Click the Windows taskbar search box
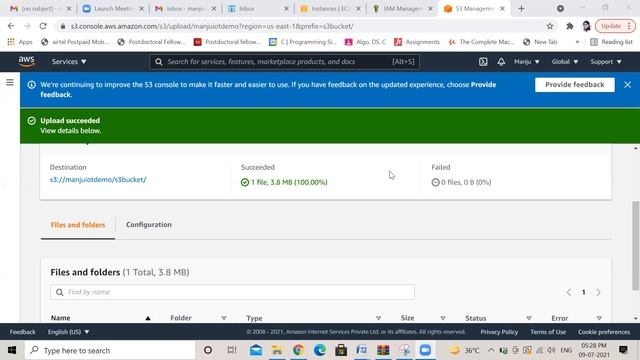This screenshot has width=640, height=360. (110, 350)
